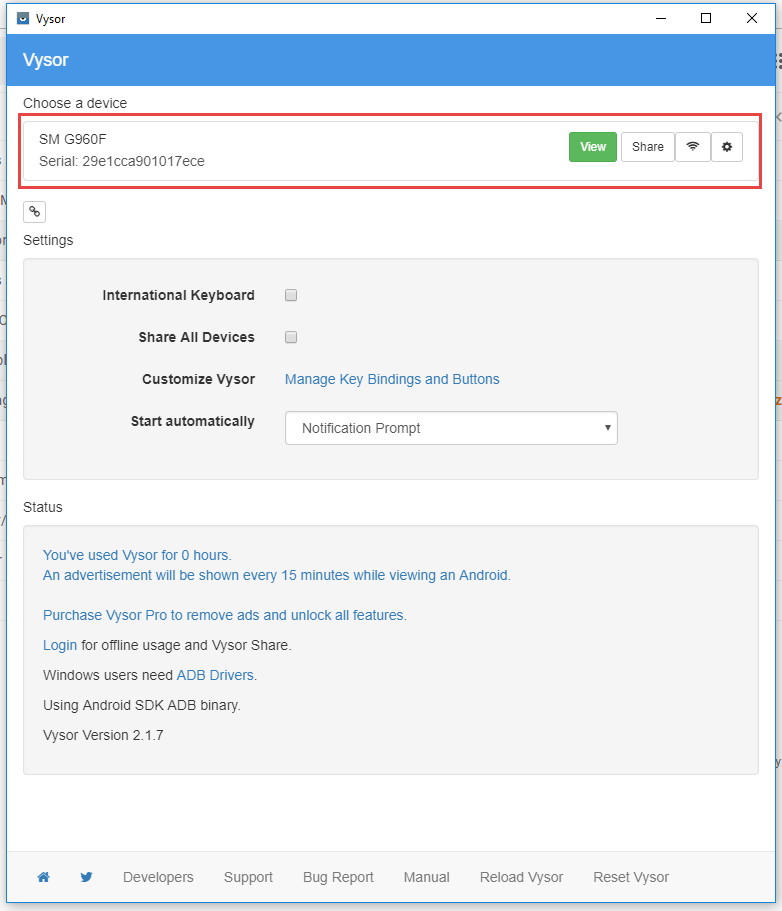782x911 pixels.
Task: Minimize the Vysor window
Action: coord(661,19)
